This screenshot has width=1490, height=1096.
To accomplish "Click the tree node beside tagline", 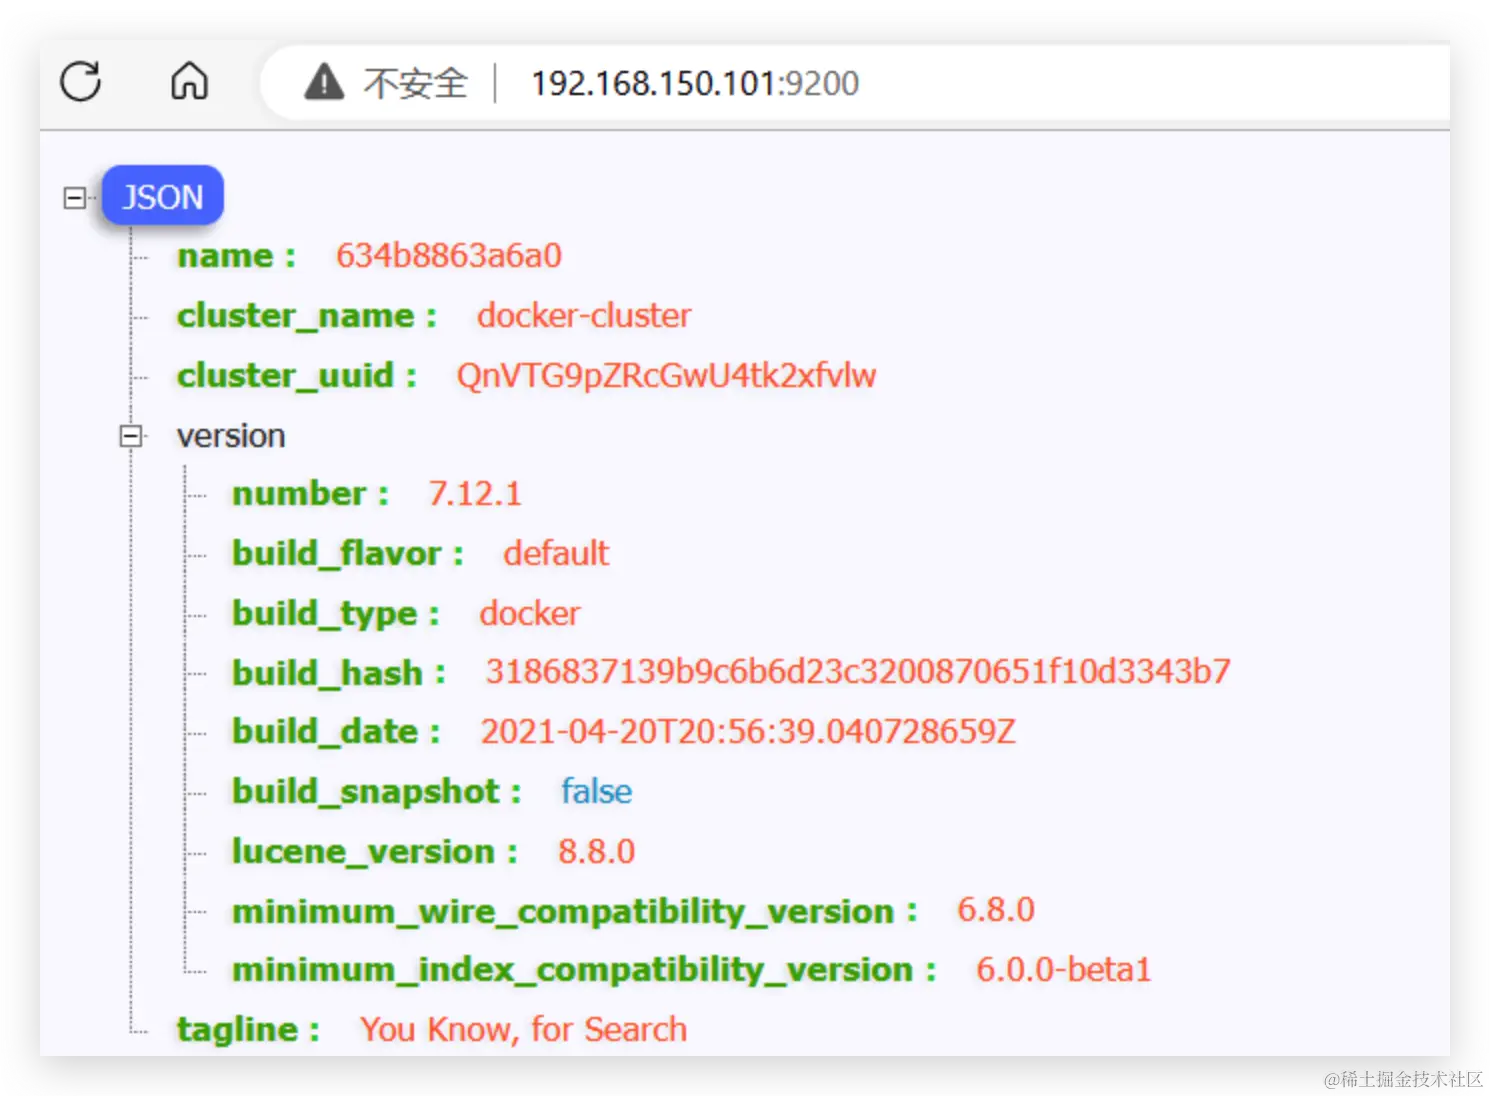I will coord(140,1029).
